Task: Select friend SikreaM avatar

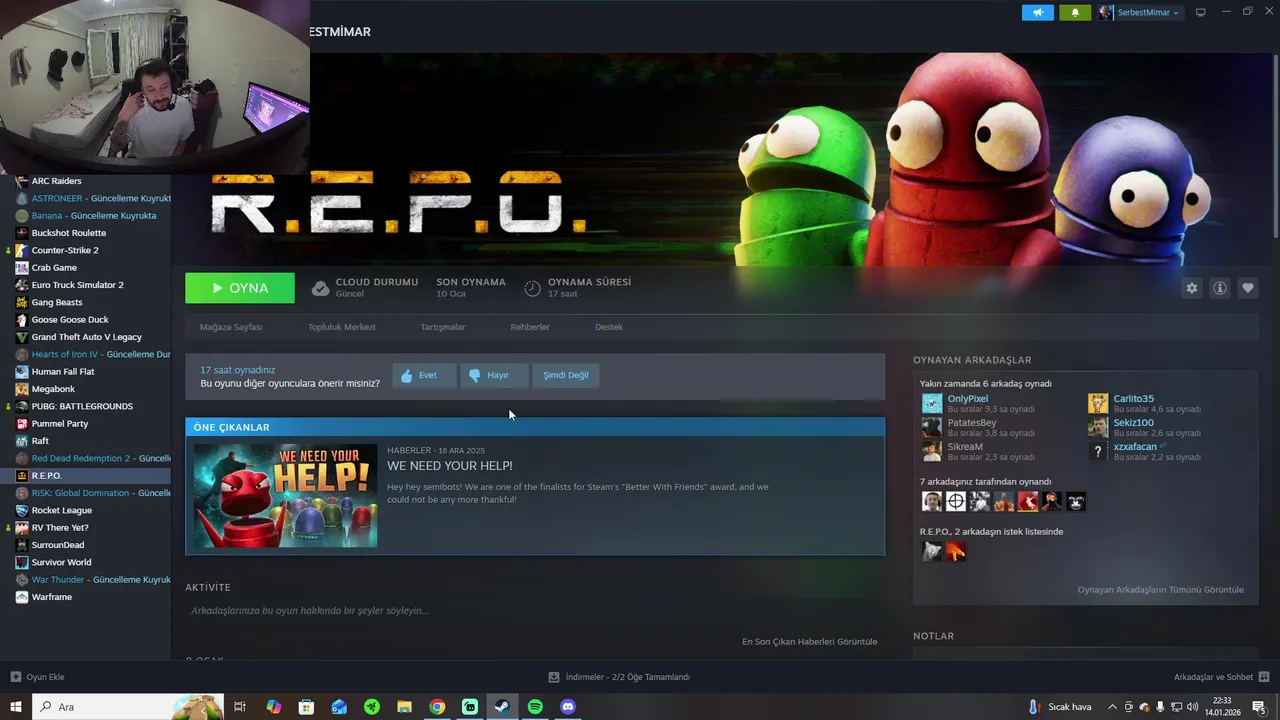Action: click(x=932, y=451)
